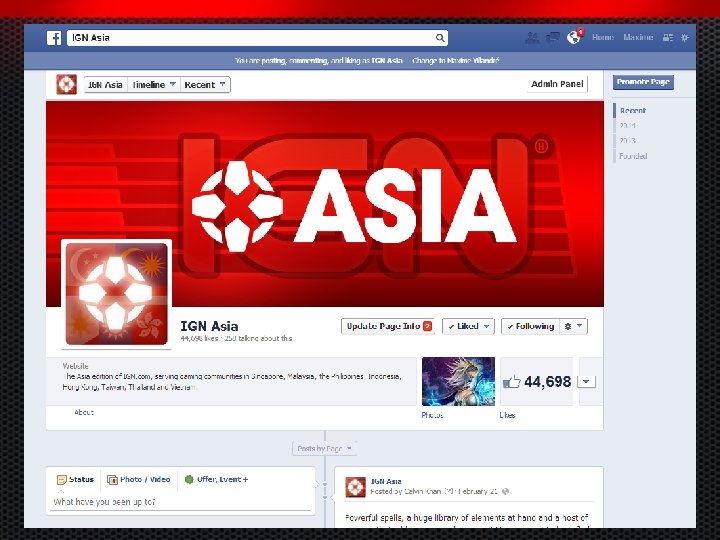This screenshot has height=540, width=720.
Task: Open the Admin Panel
Action: pyautogui.click(x=557, y=84)
